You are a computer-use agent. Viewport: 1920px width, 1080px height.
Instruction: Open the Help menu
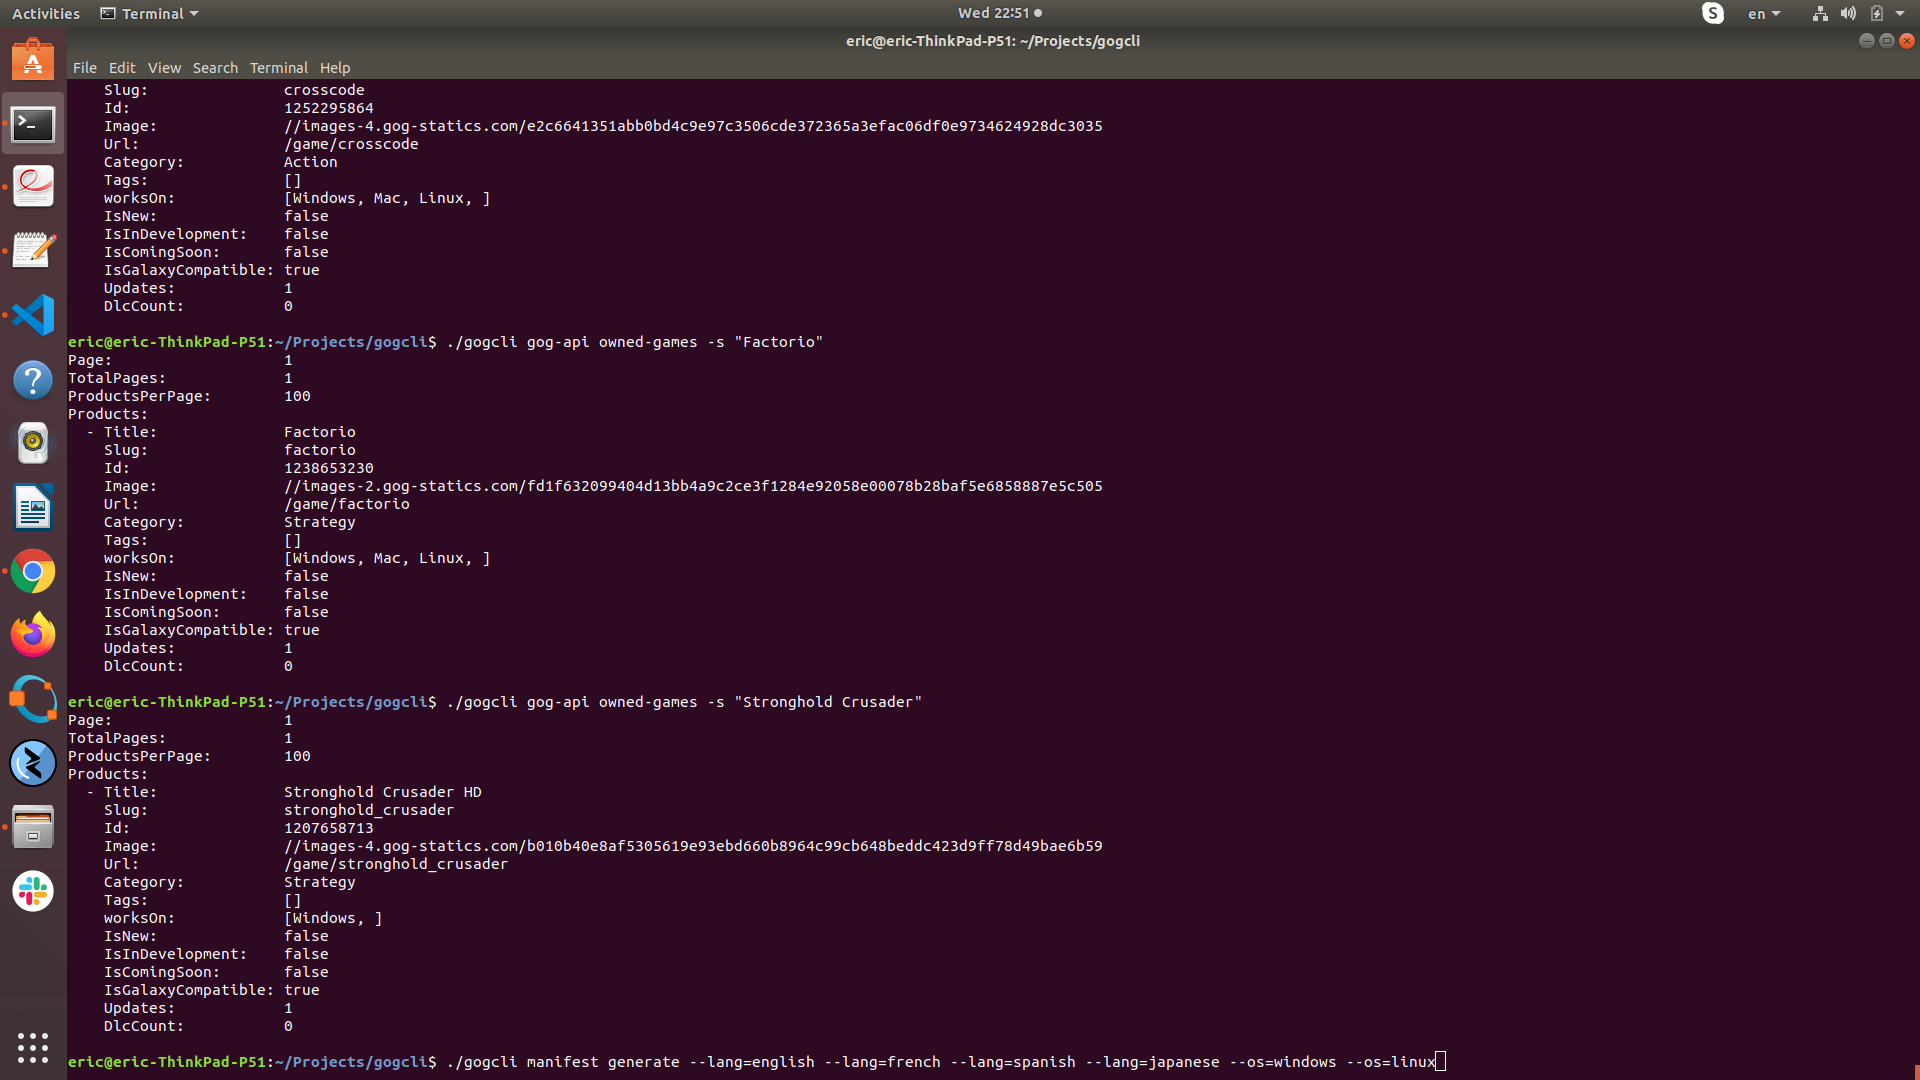[335, 68]
